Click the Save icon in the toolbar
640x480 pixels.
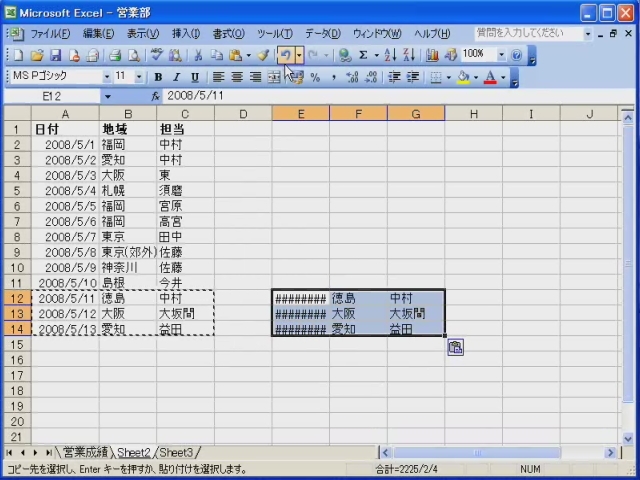pos(56,56)
